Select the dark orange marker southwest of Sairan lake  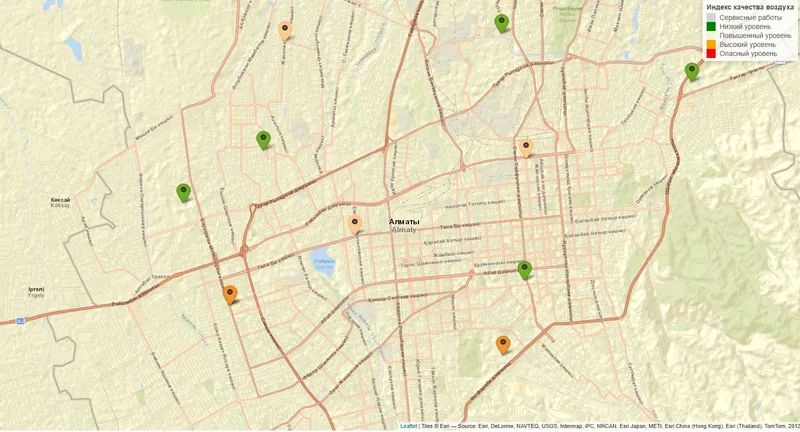point(230,294)
